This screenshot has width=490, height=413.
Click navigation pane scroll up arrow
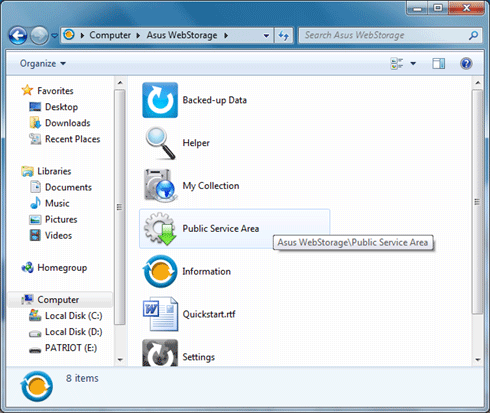[120, 83]
